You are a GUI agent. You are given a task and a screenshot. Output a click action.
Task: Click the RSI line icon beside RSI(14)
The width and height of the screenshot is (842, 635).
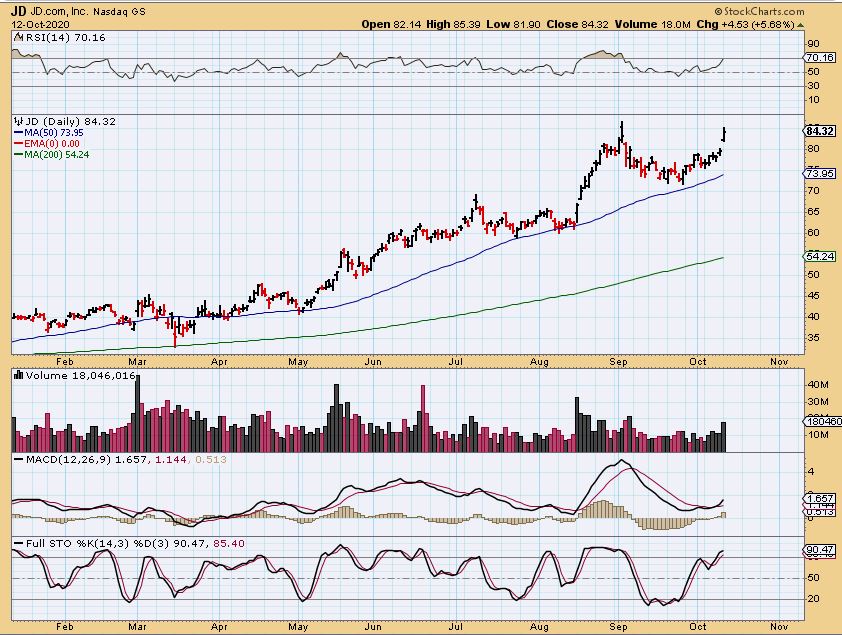click(x=18, y=37)
